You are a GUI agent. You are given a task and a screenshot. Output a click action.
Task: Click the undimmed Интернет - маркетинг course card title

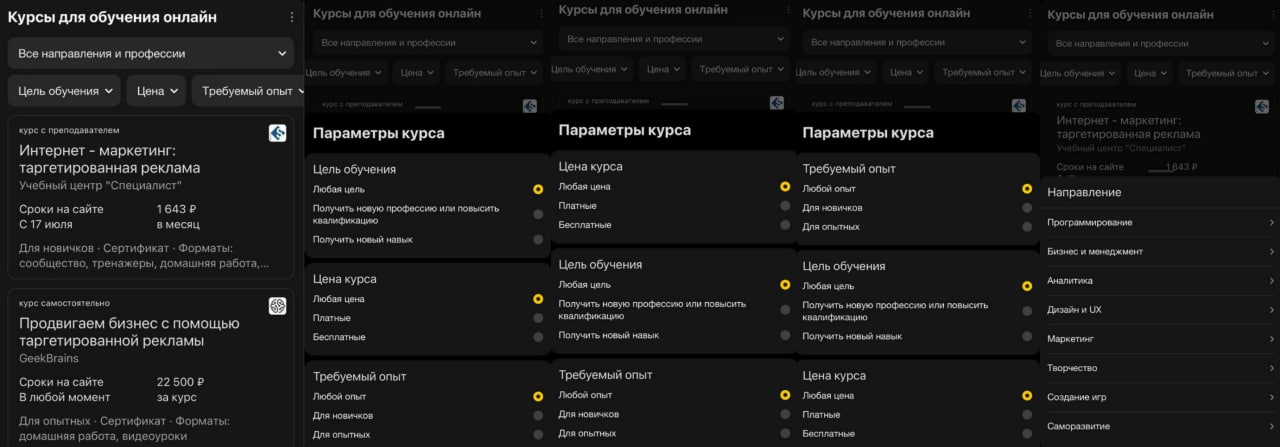tap(110, 159)
